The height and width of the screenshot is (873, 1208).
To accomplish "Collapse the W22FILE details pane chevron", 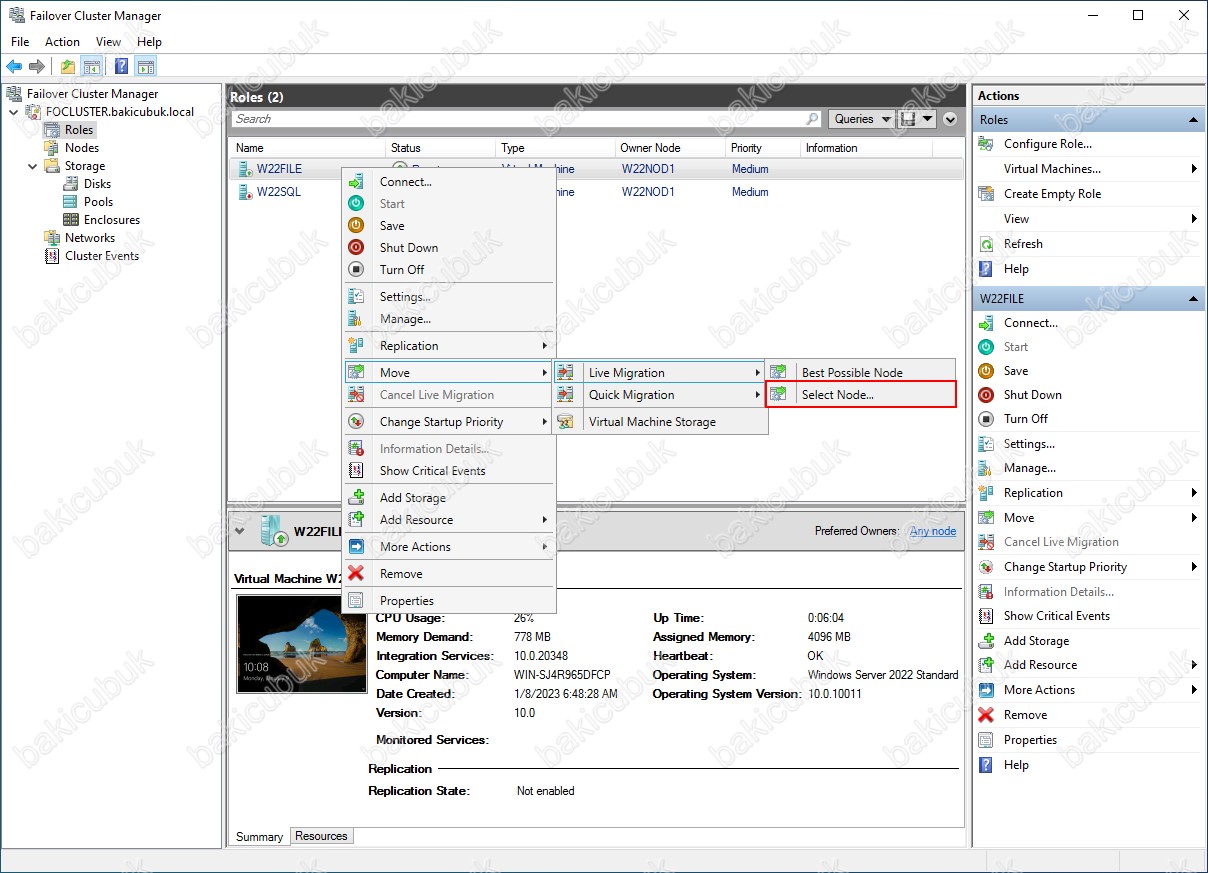I will (x=239, y=531).
